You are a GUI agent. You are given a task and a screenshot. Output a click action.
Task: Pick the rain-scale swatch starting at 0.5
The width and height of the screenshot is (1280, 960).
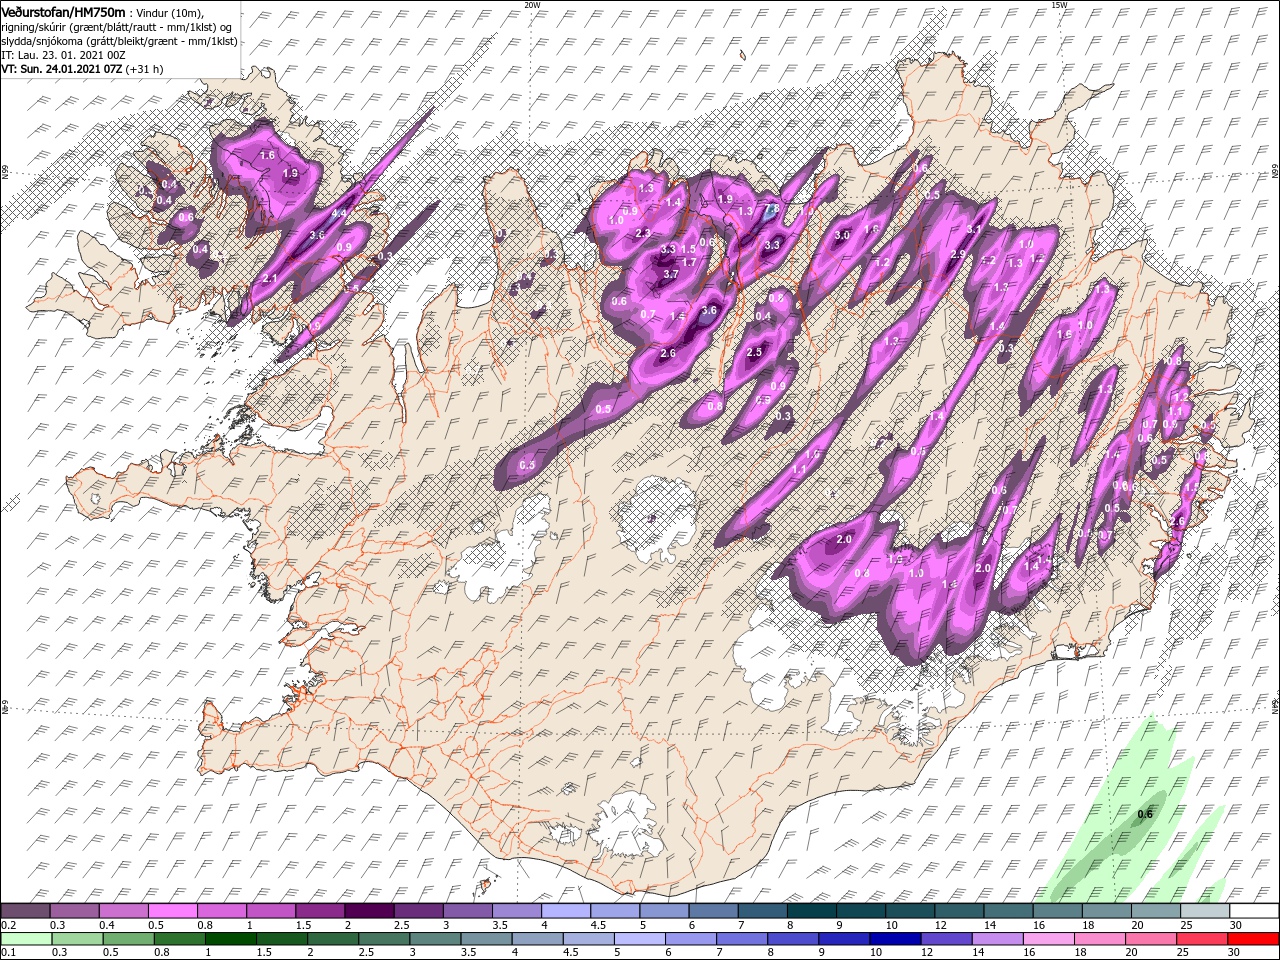(x=128, y=939)
